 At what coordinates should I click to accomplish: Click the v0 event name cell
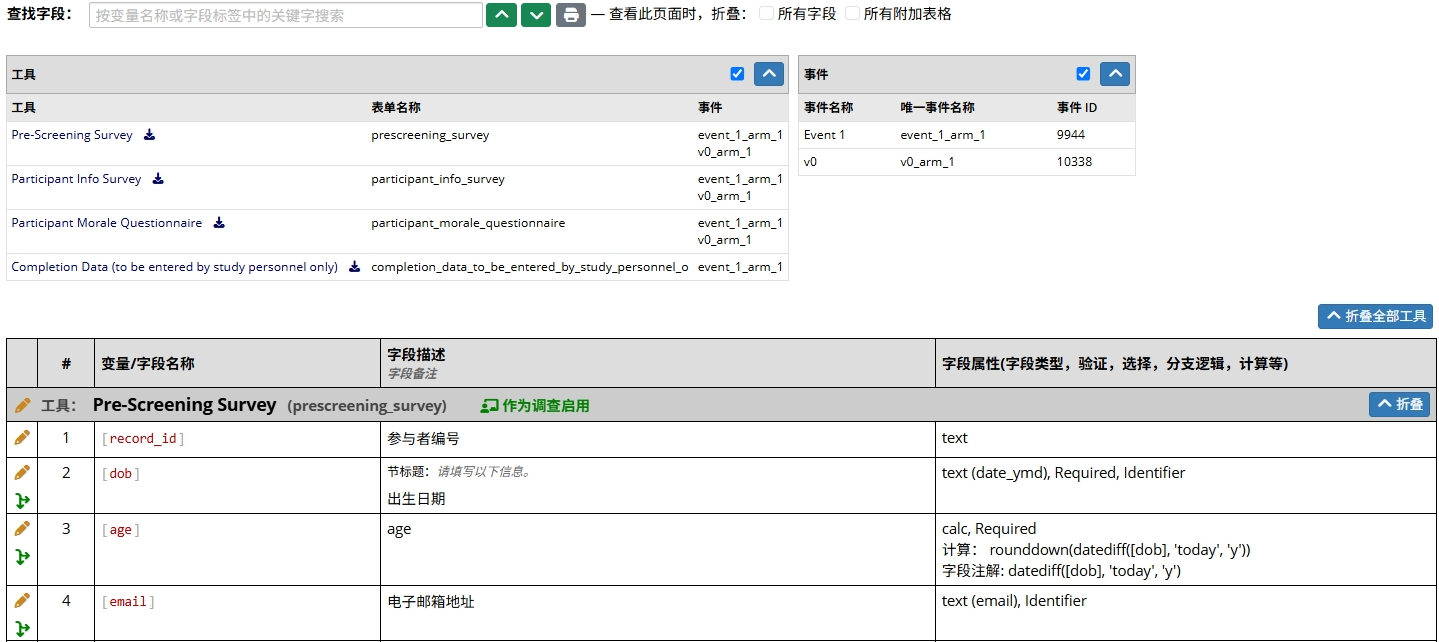(x=811, y=161)
